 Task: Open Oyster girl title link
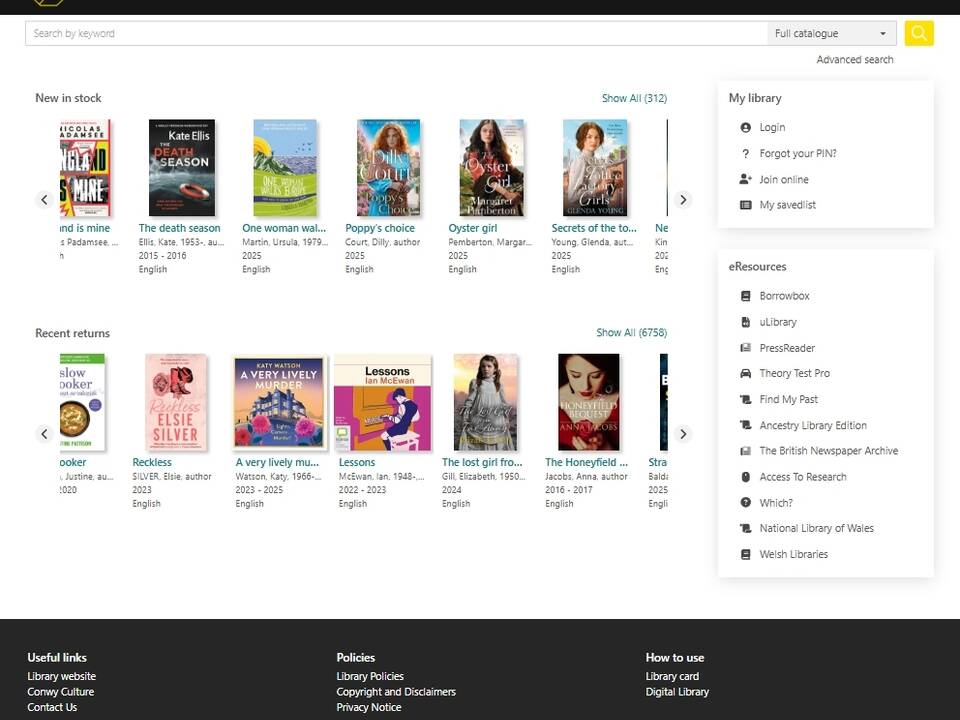tap(473, 228)
